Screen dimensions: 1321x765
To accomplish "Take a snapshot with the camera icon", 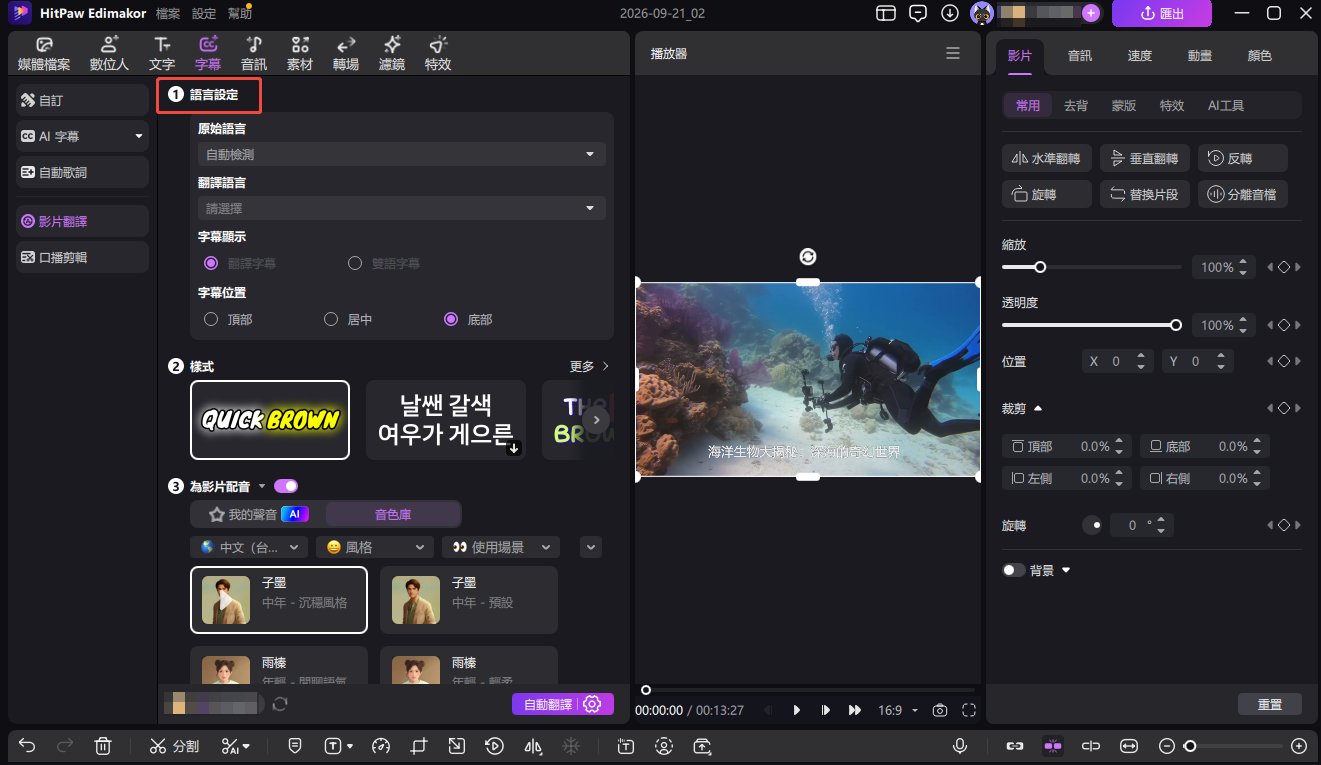I will pyautogui.click(x=940, y=710).
